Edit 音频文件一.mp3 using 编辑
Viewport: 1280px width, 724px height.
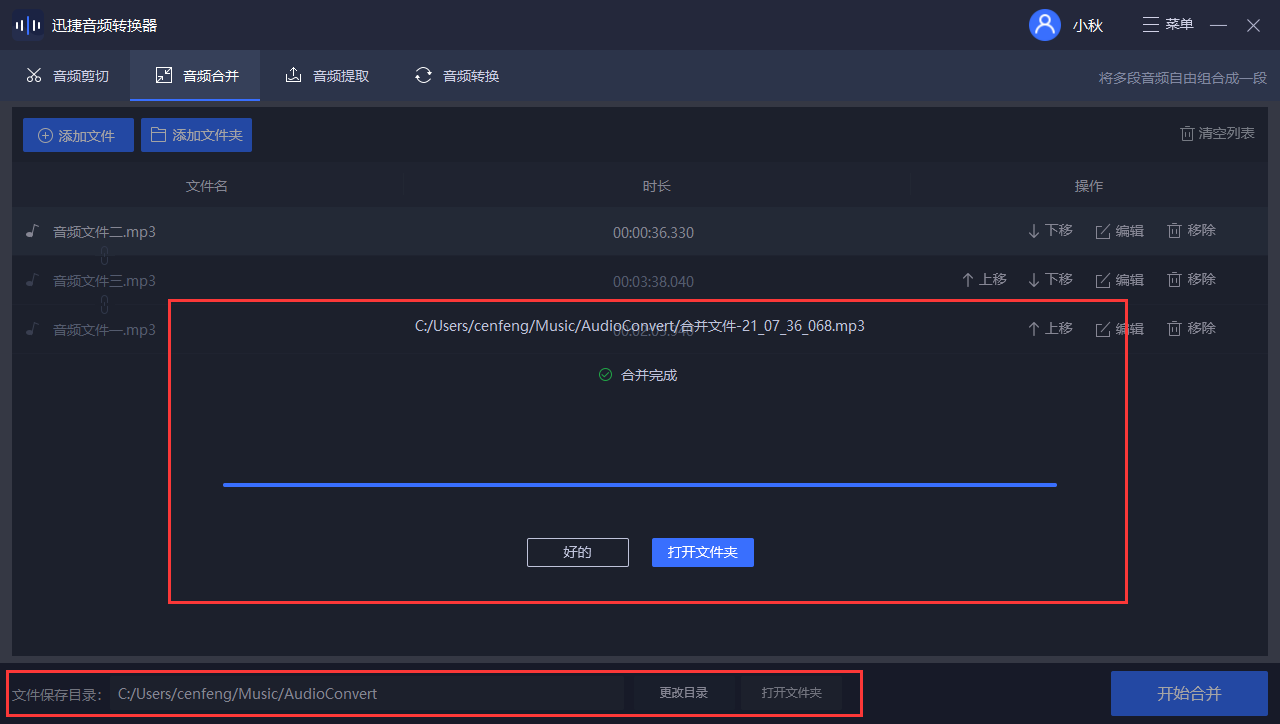coord(1120,329)
